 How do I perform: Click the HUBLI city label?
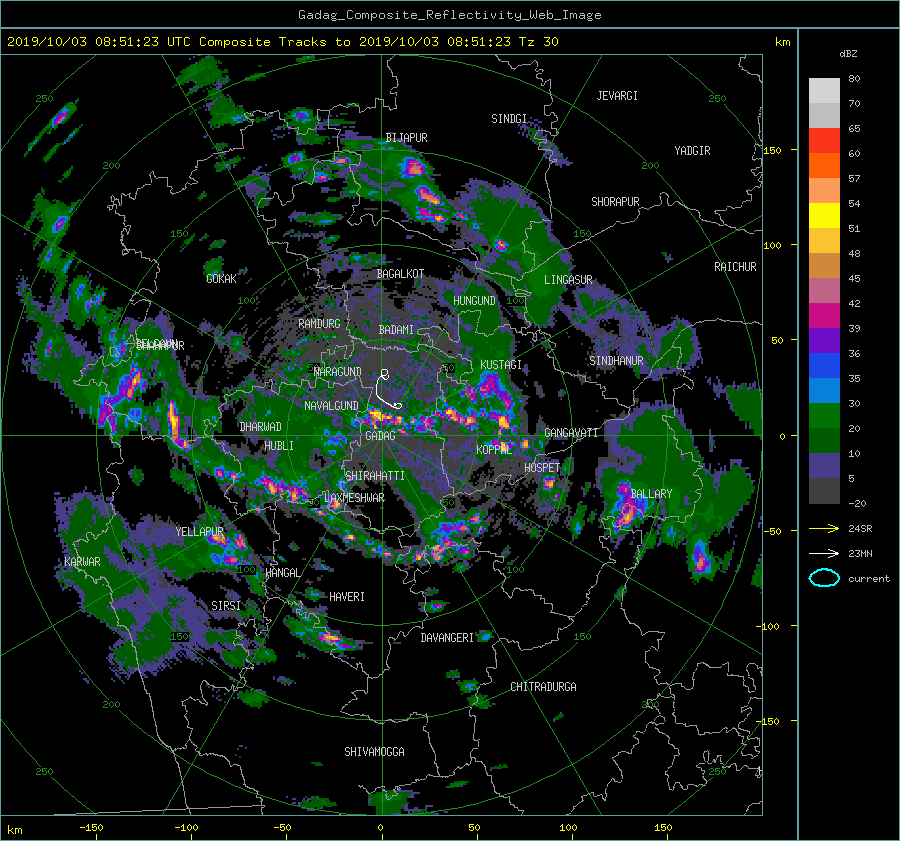pos(279,446)
